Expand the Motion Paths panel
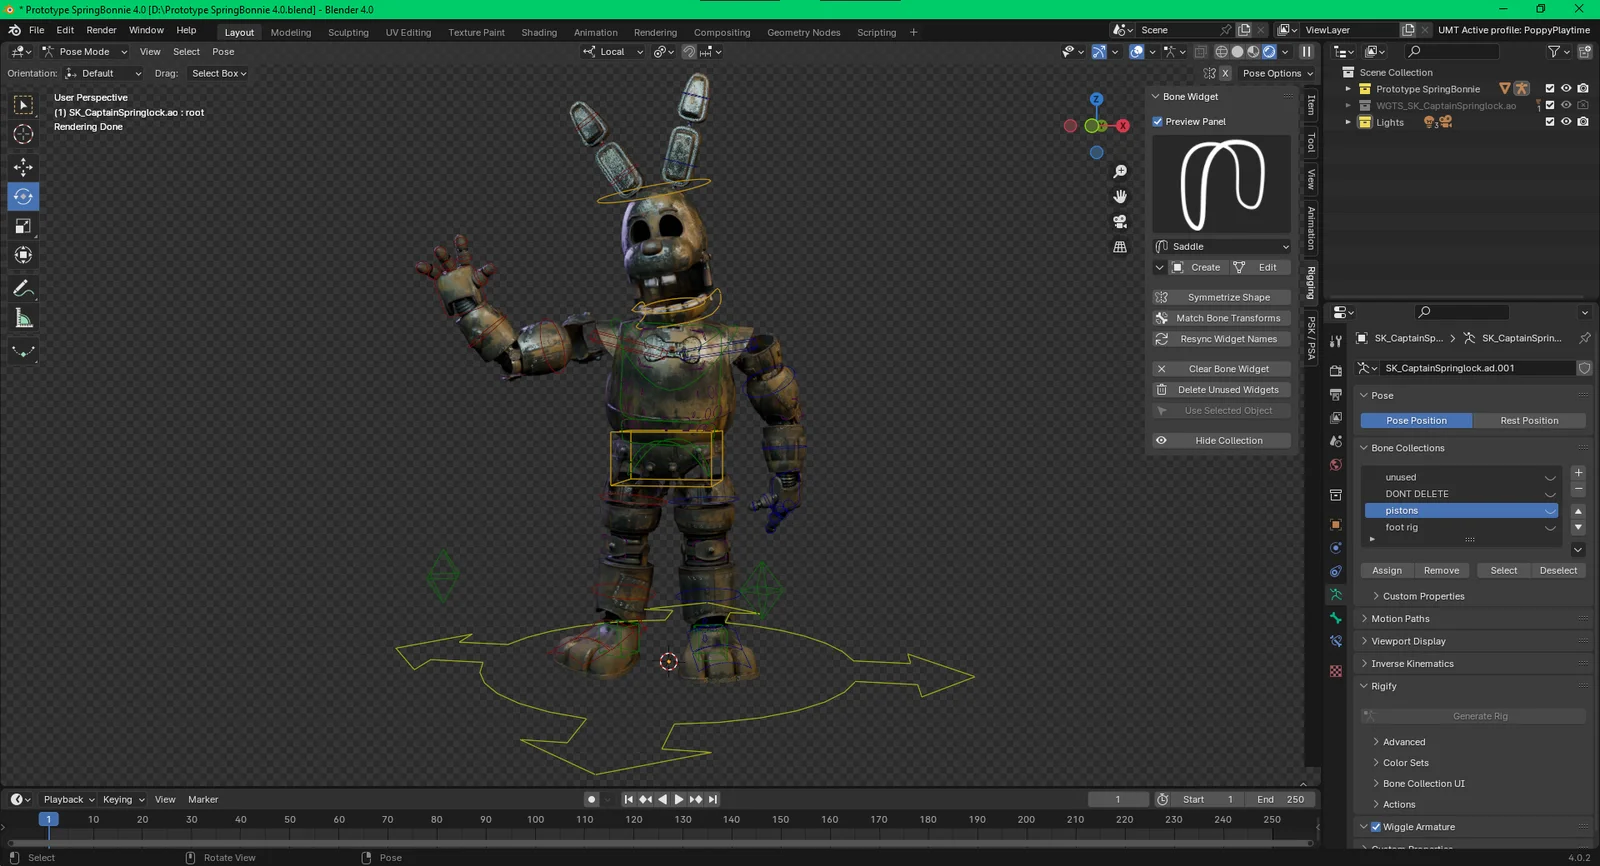This screenshot has width=1600, height=866. pyautogui.click(x=1400, y=619)
